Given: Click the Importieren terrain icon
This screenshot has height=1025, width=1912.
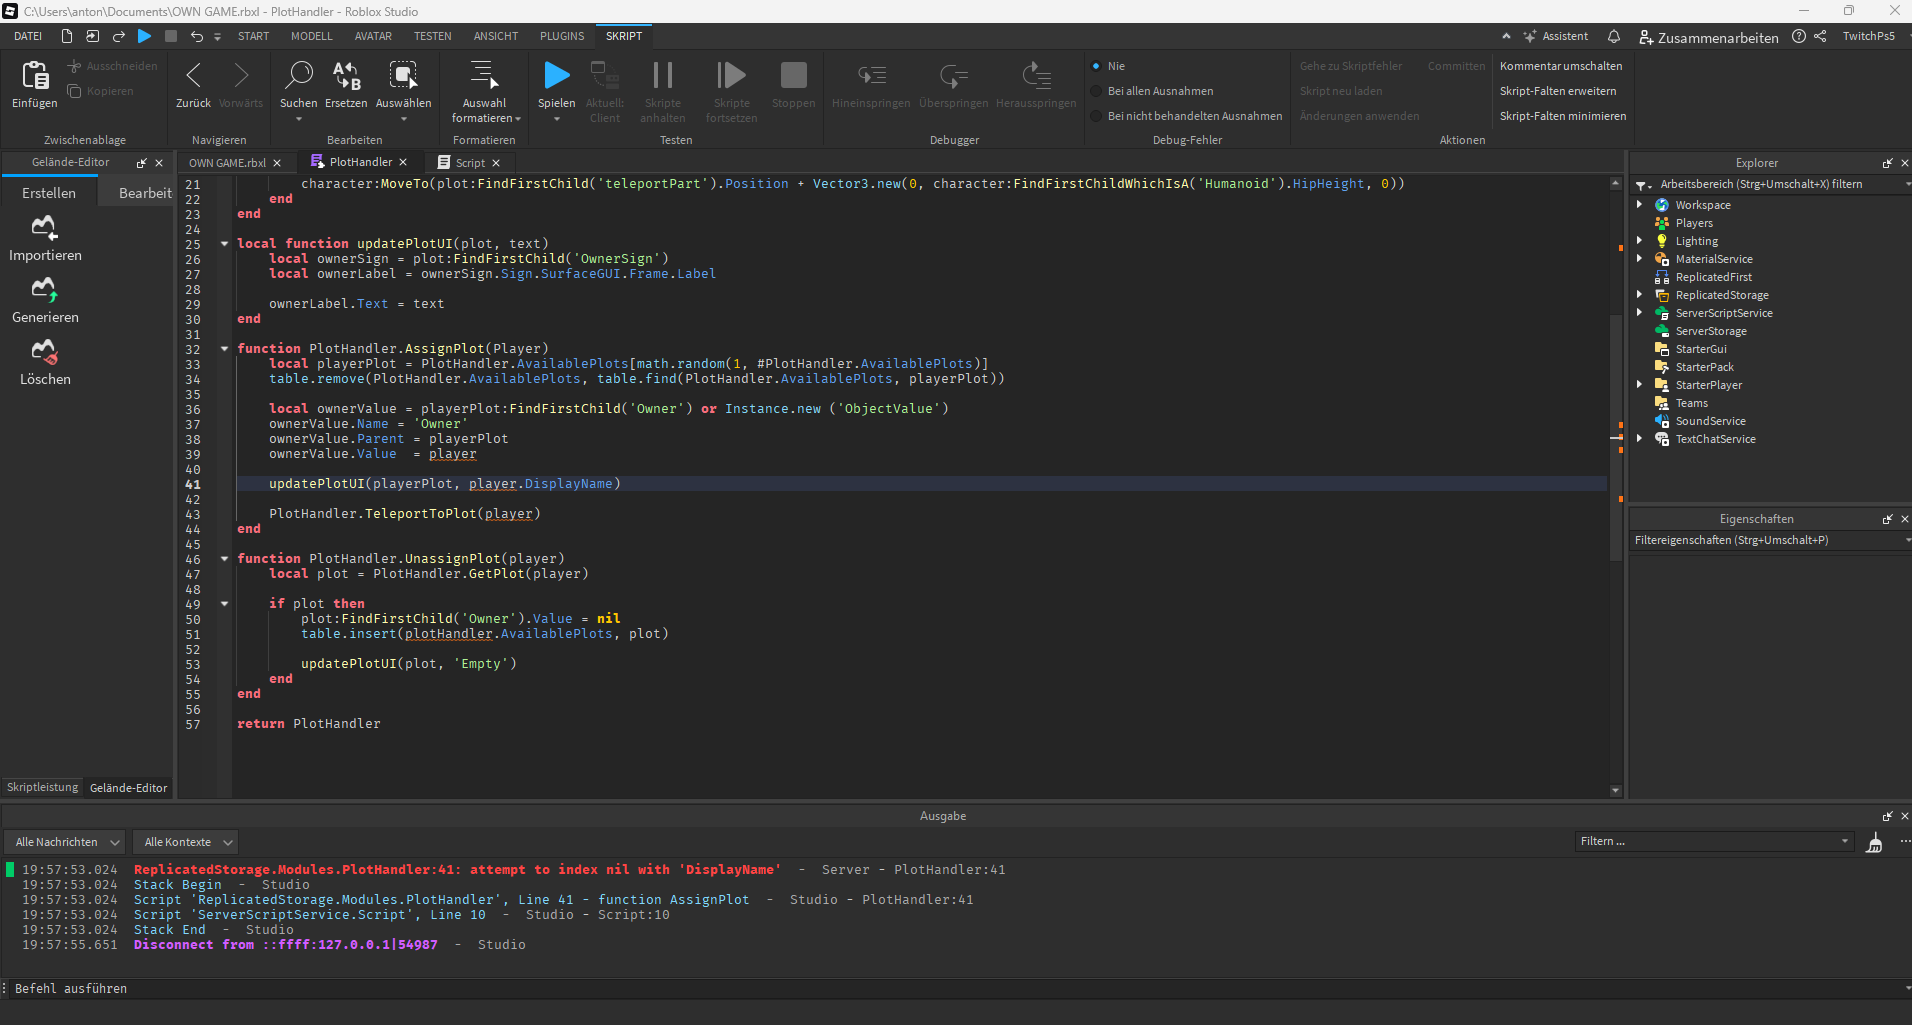Looking at the screenshot, I should [x=44, y=228].
